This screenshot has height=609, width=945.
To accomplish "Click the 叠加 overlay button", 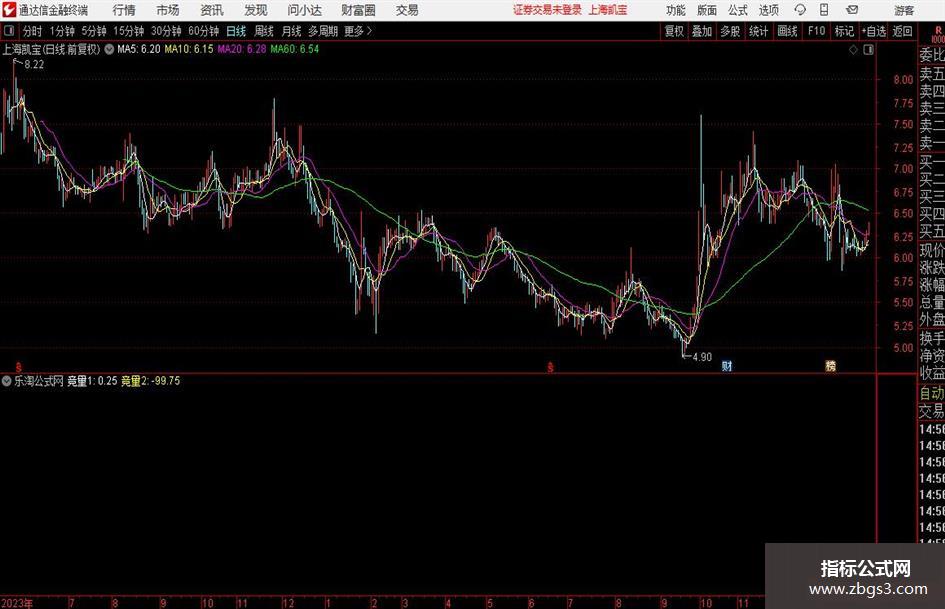I will coord(702,31).
